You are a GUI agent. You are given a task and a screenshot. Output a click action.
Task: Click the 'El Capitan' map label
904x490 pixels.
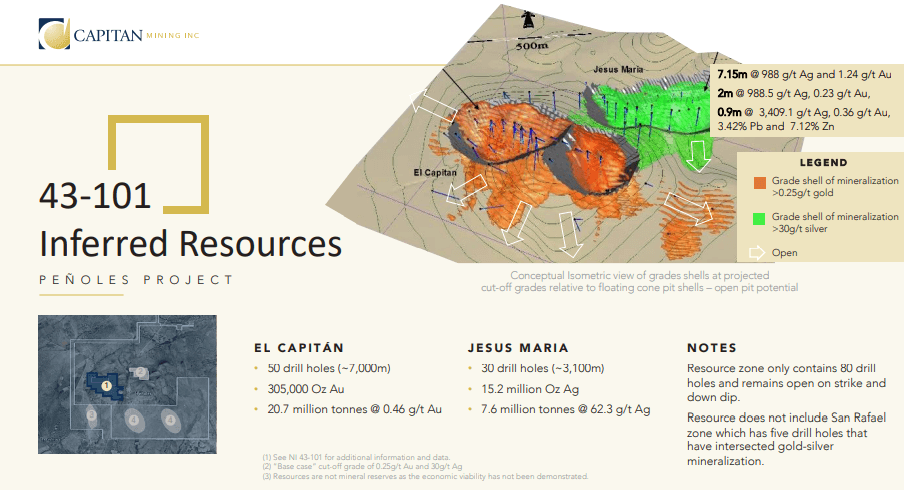click(435, 172)
